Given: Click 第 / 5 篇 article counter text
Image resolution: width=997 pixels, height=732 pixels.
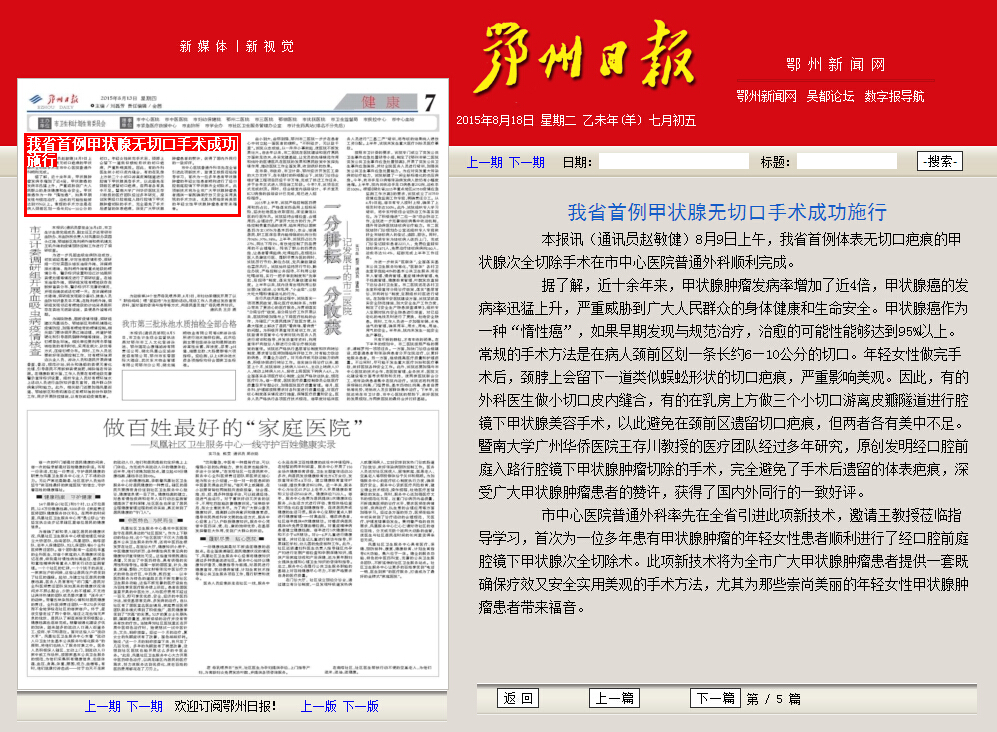Looking at the screenshot, I should point(774,699).
